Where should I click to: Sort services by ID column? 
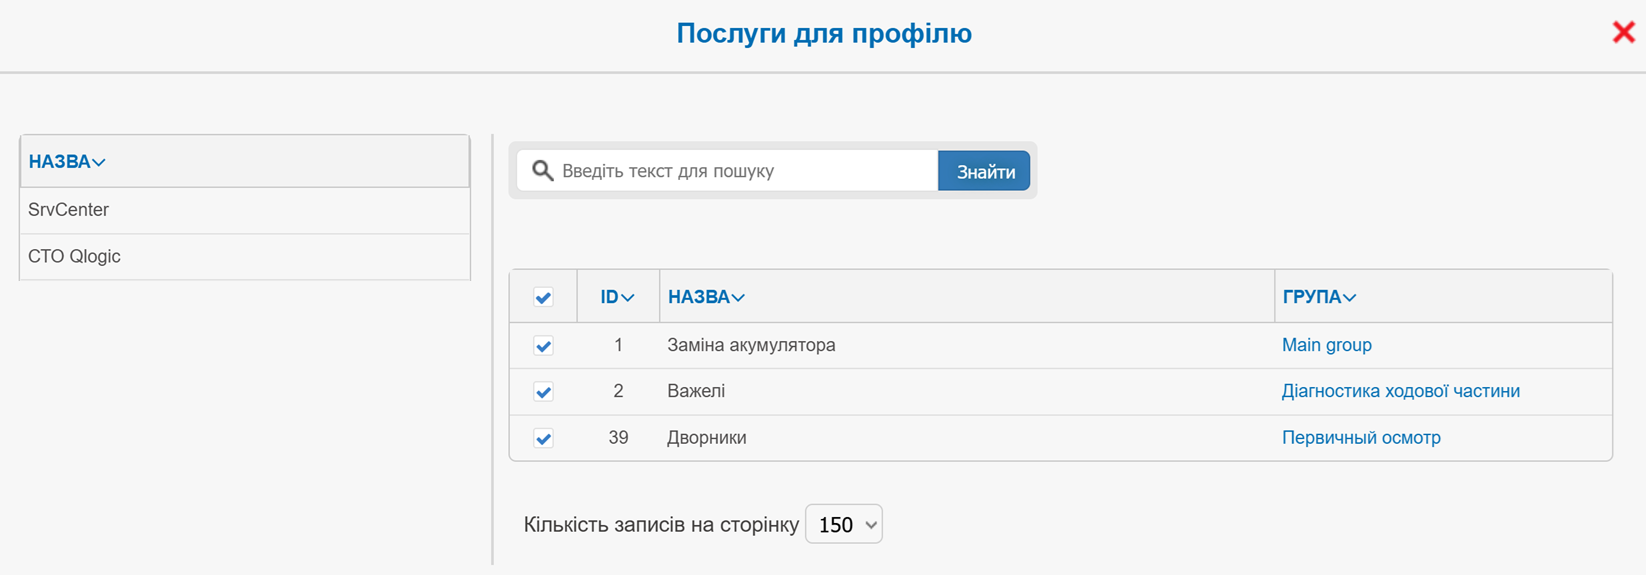(x=616, y=297)
